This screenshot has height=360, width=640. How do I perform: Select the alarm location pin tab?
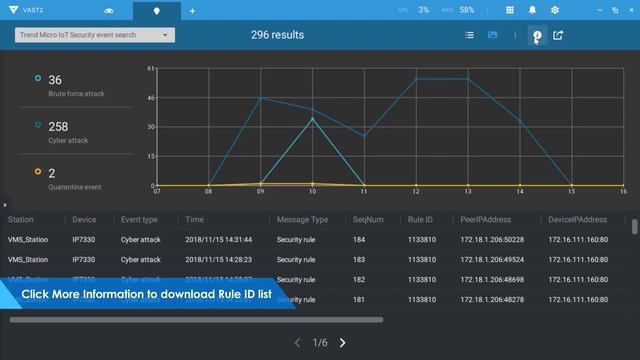157,11
